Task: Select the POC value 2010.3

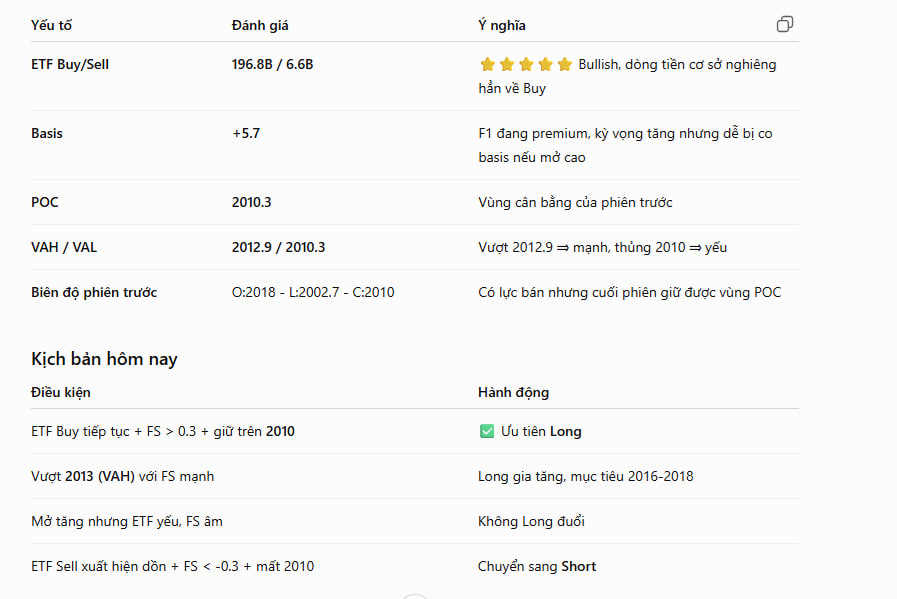Action: point(252,202)
